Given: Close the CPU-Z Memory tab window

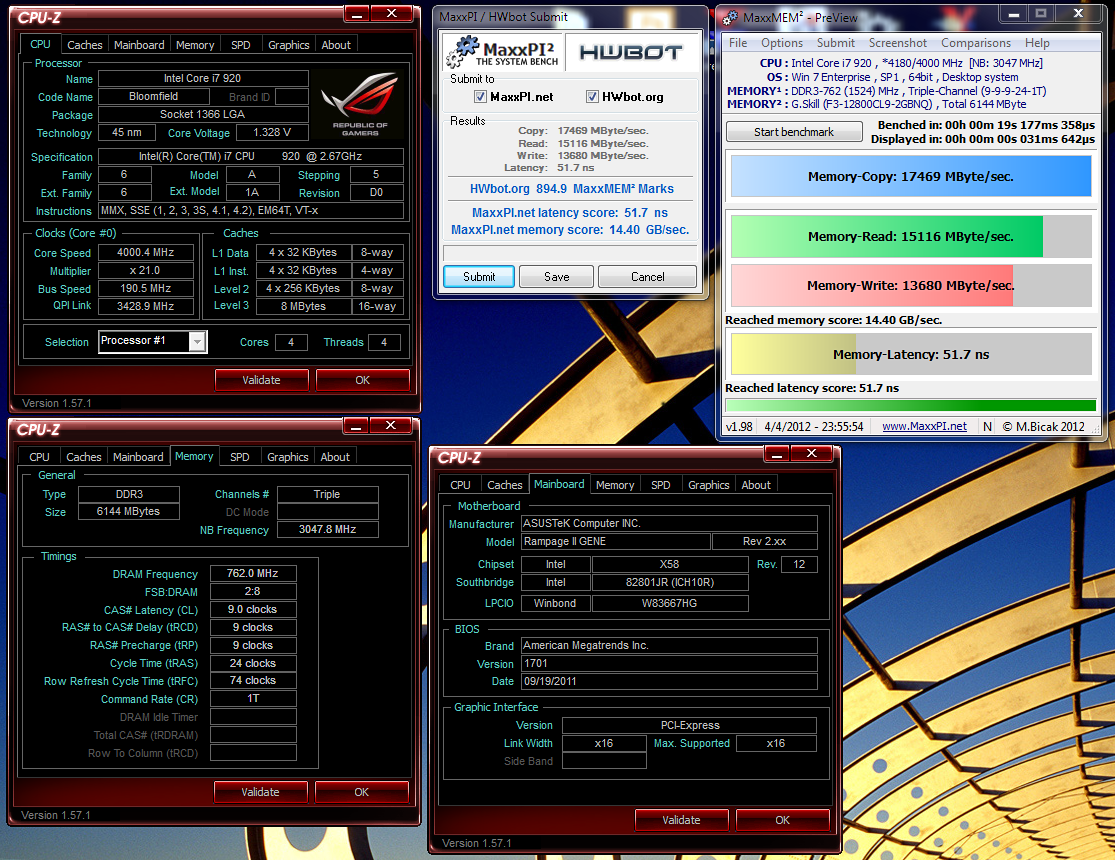Looking at the screenshot, I should [390, 425].
